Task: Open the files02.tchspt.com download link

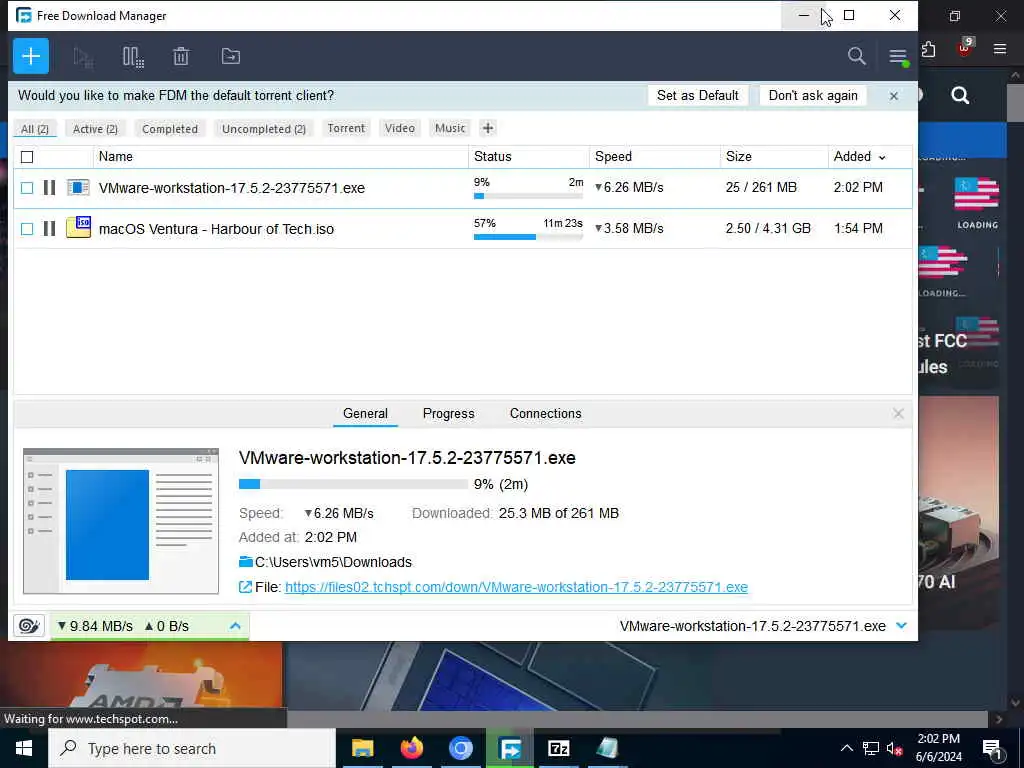Action: (x=517, y=587)
